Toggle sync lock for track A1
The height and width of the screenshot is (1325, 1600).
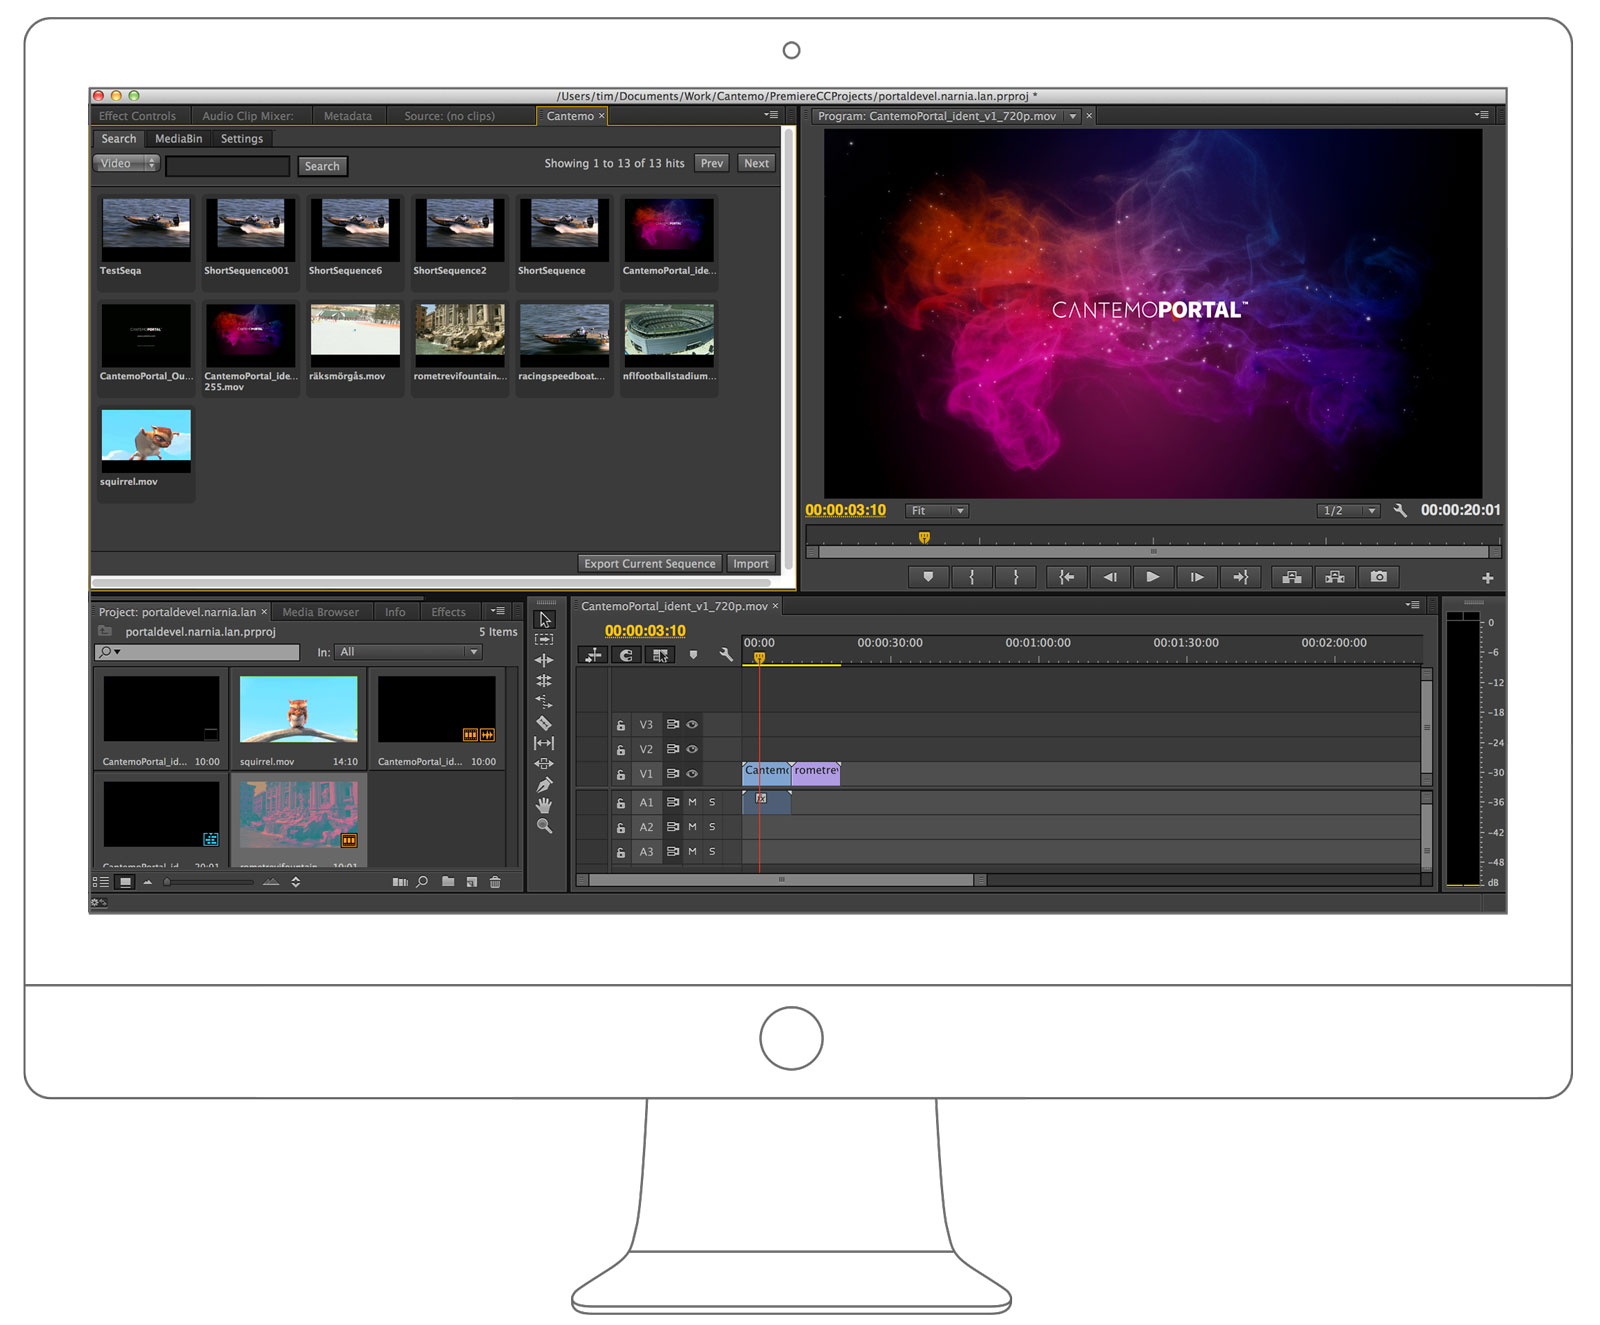point(673,802)
